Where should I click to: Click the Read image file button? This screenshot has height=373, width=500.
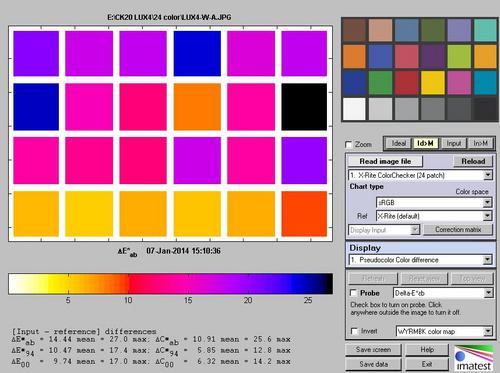pyautogui.click(x=385, y=161)
